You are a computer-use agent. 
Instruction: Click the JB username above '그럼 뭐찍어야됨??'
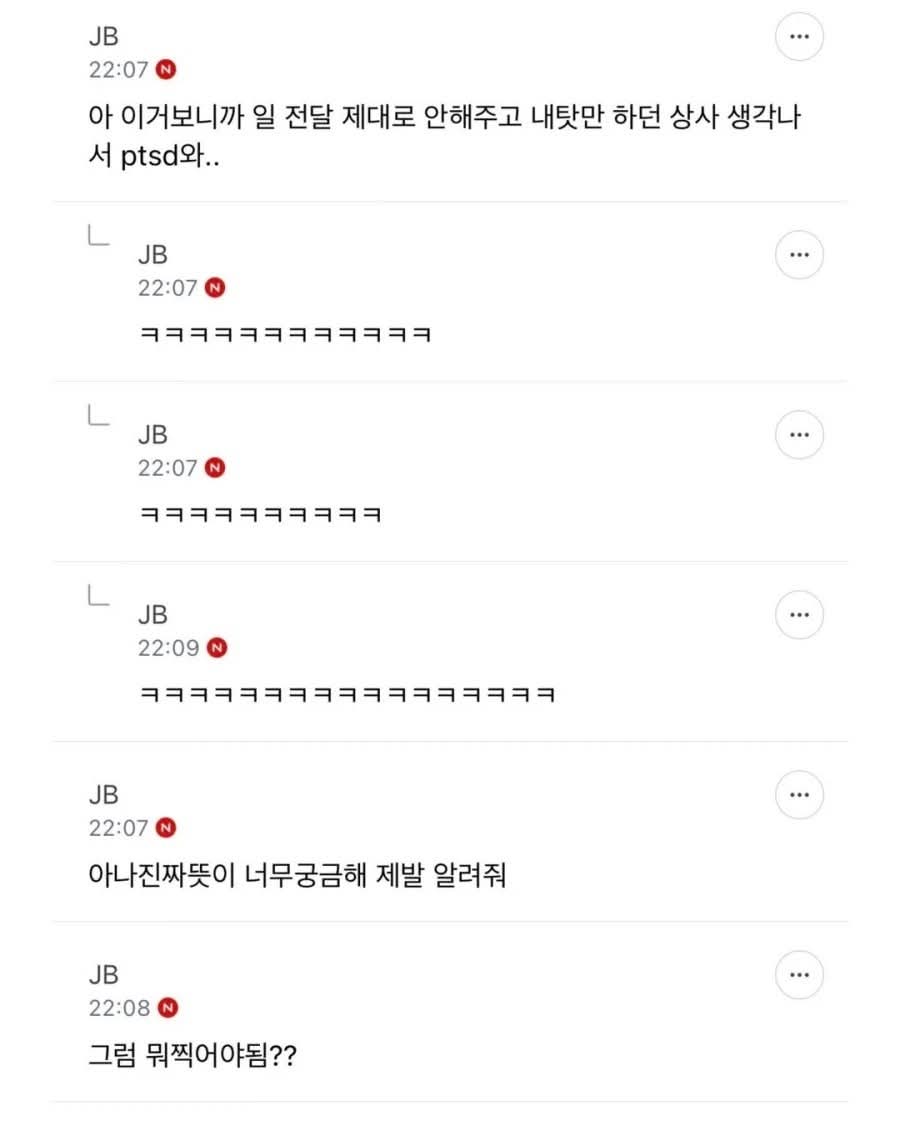(103, 975)
